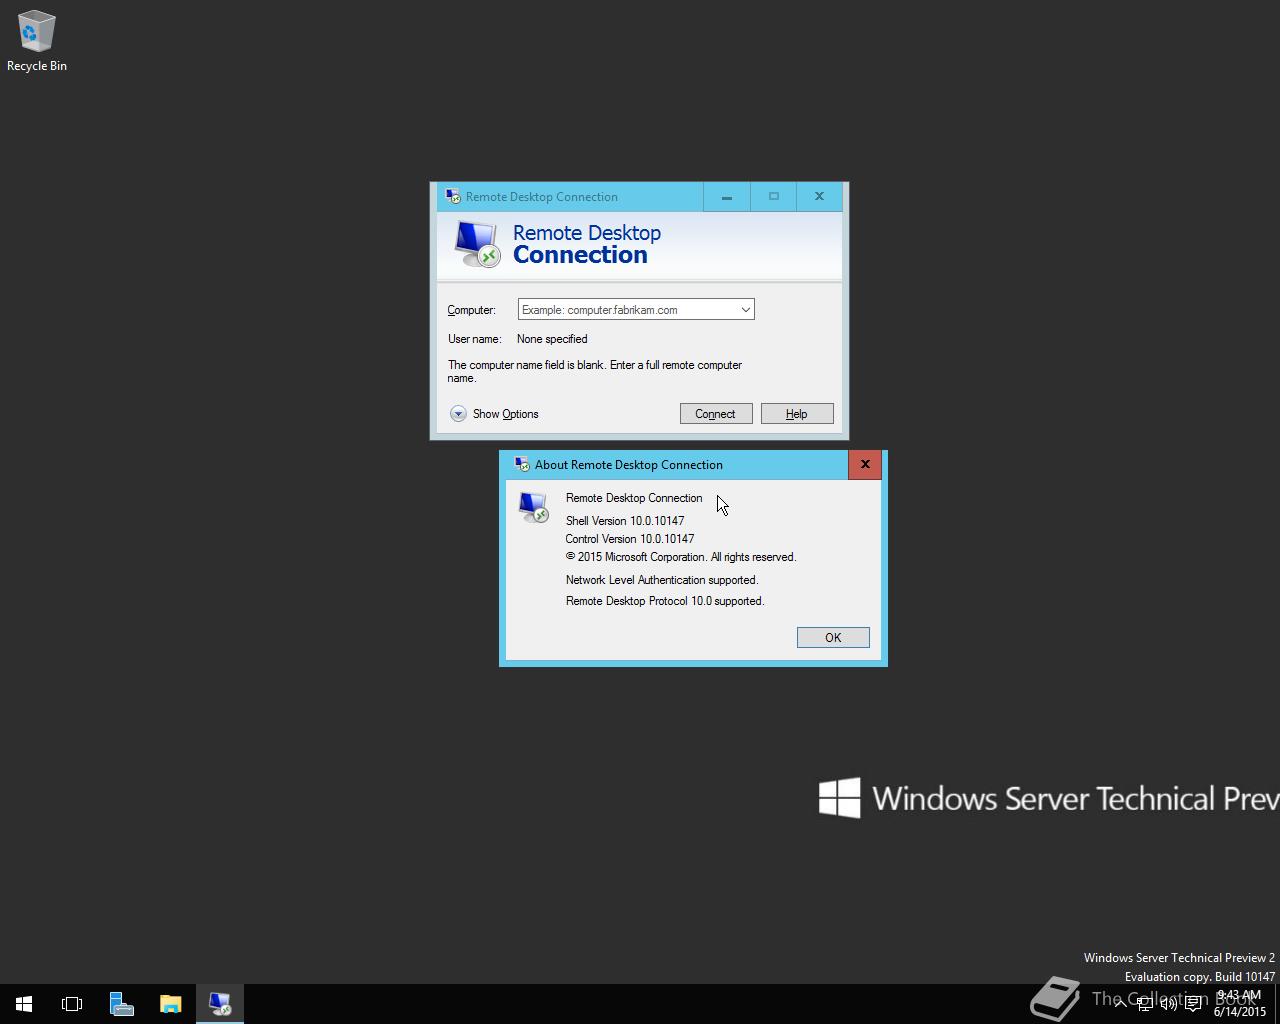Click the 'Shell Version 10.0.10147' text

pyautogui.click(x=625, y=521)
